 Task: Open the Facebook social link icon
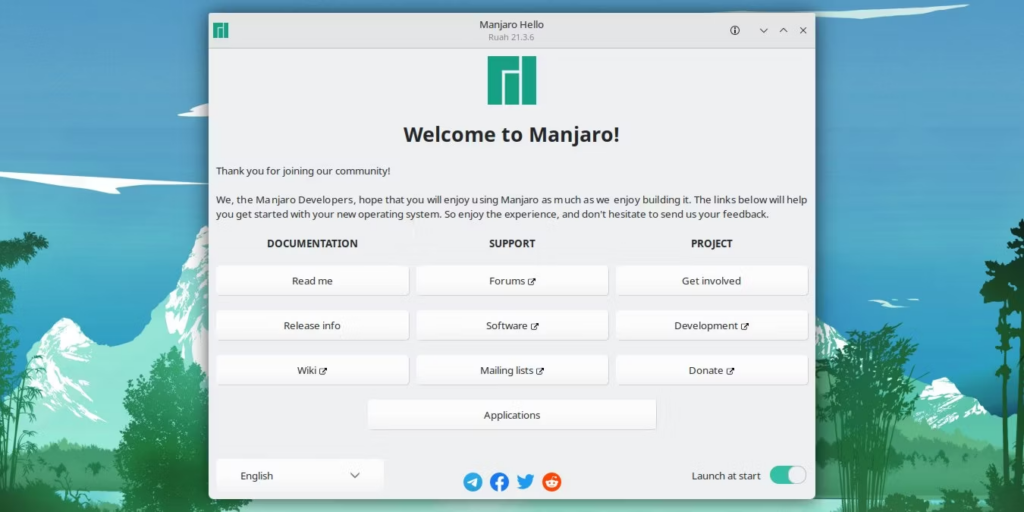(500, 482)
